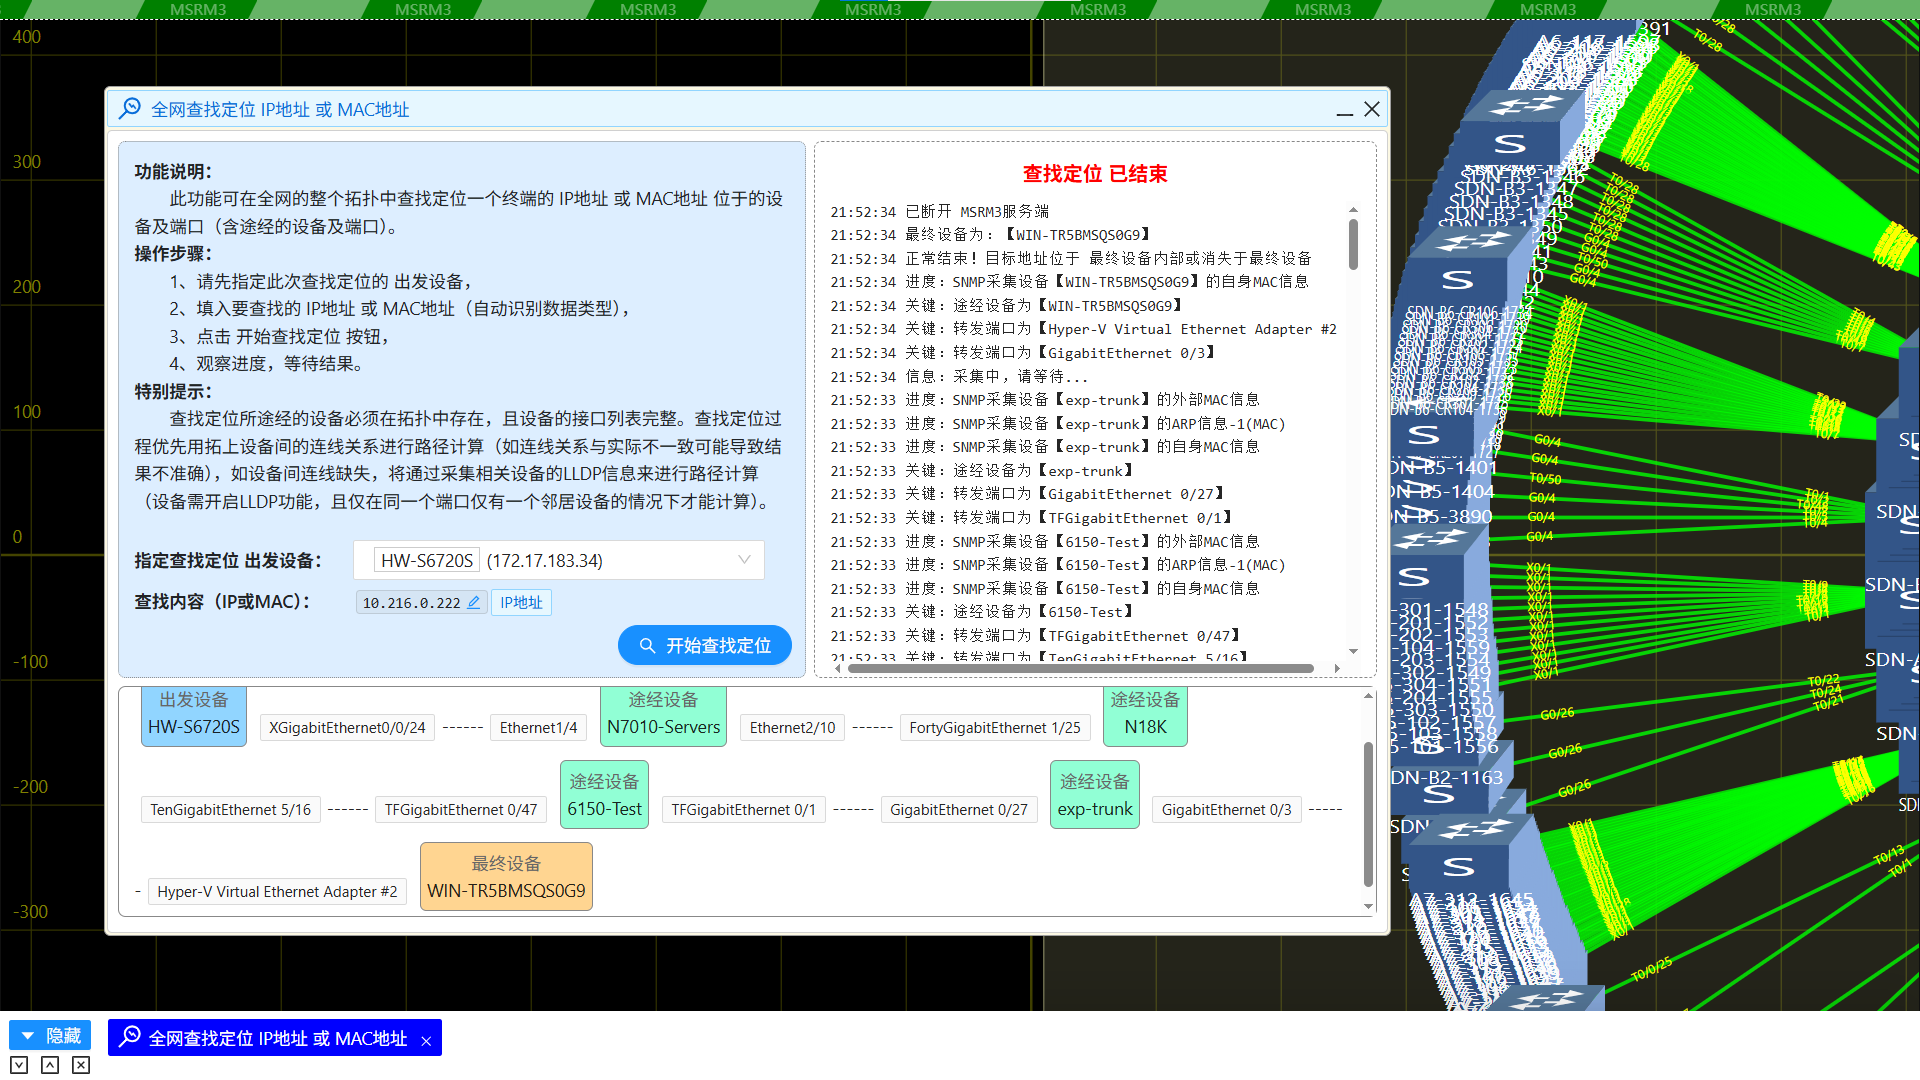Click the FortyGigabitEthernet 1/25 port label

pyautogui.click(x=995, y=728)
